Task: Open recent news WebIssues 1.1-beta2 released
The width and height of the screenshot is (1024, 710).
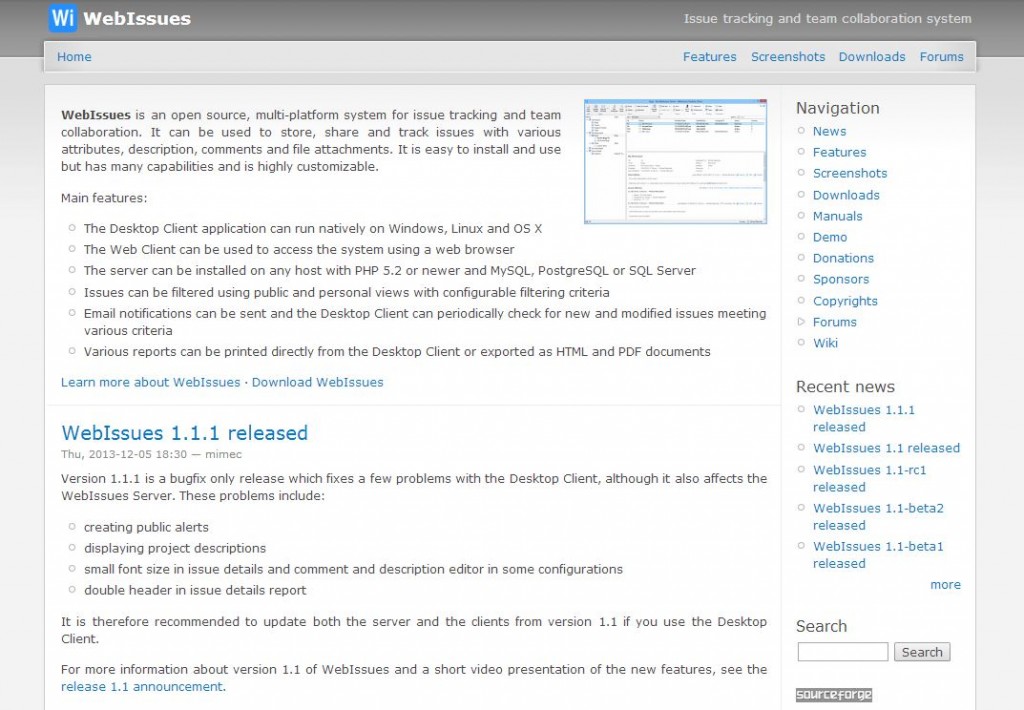Action: (x=878, y=517)
